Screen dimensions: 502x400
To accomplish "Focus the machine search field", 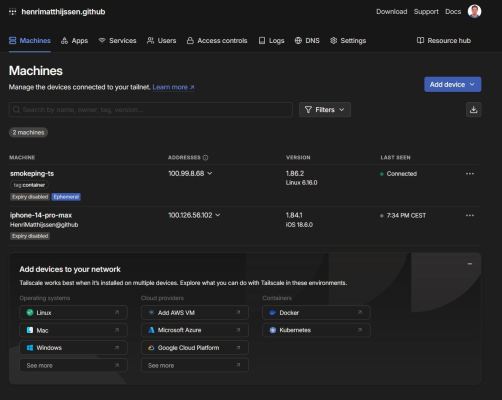I will (151, 110).
